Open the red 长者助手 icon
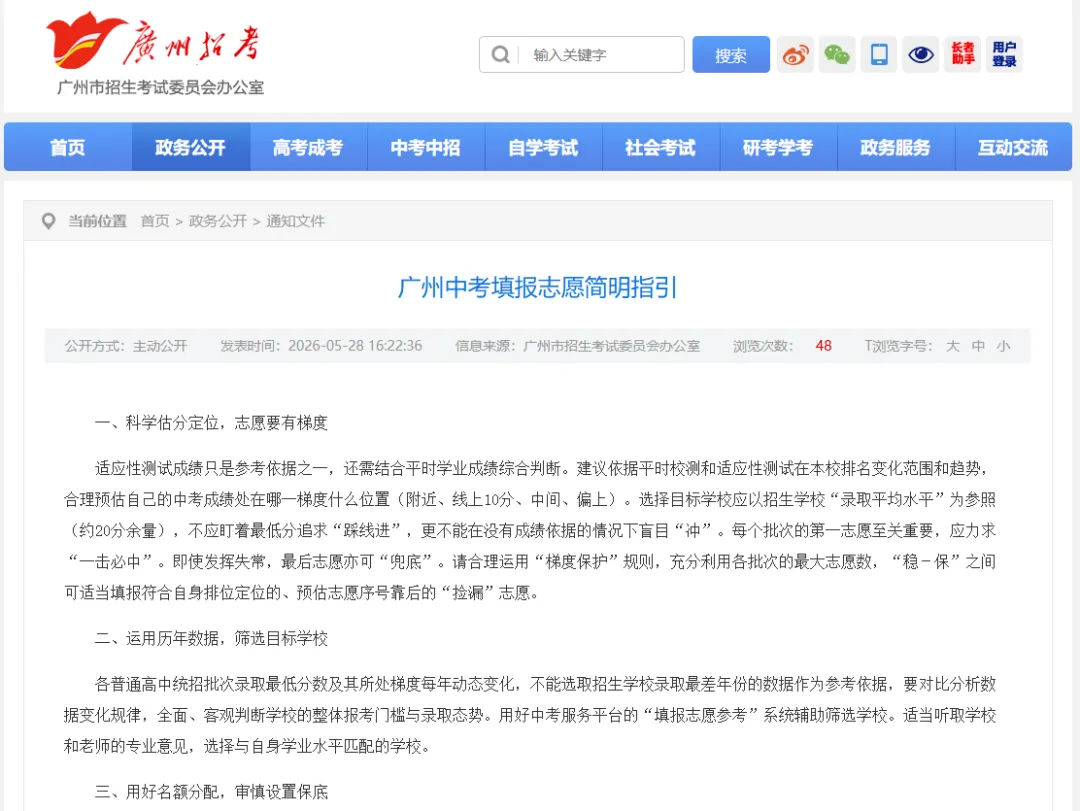The height and width of the screenshot is (811, 1080). [x=963, y=54]
